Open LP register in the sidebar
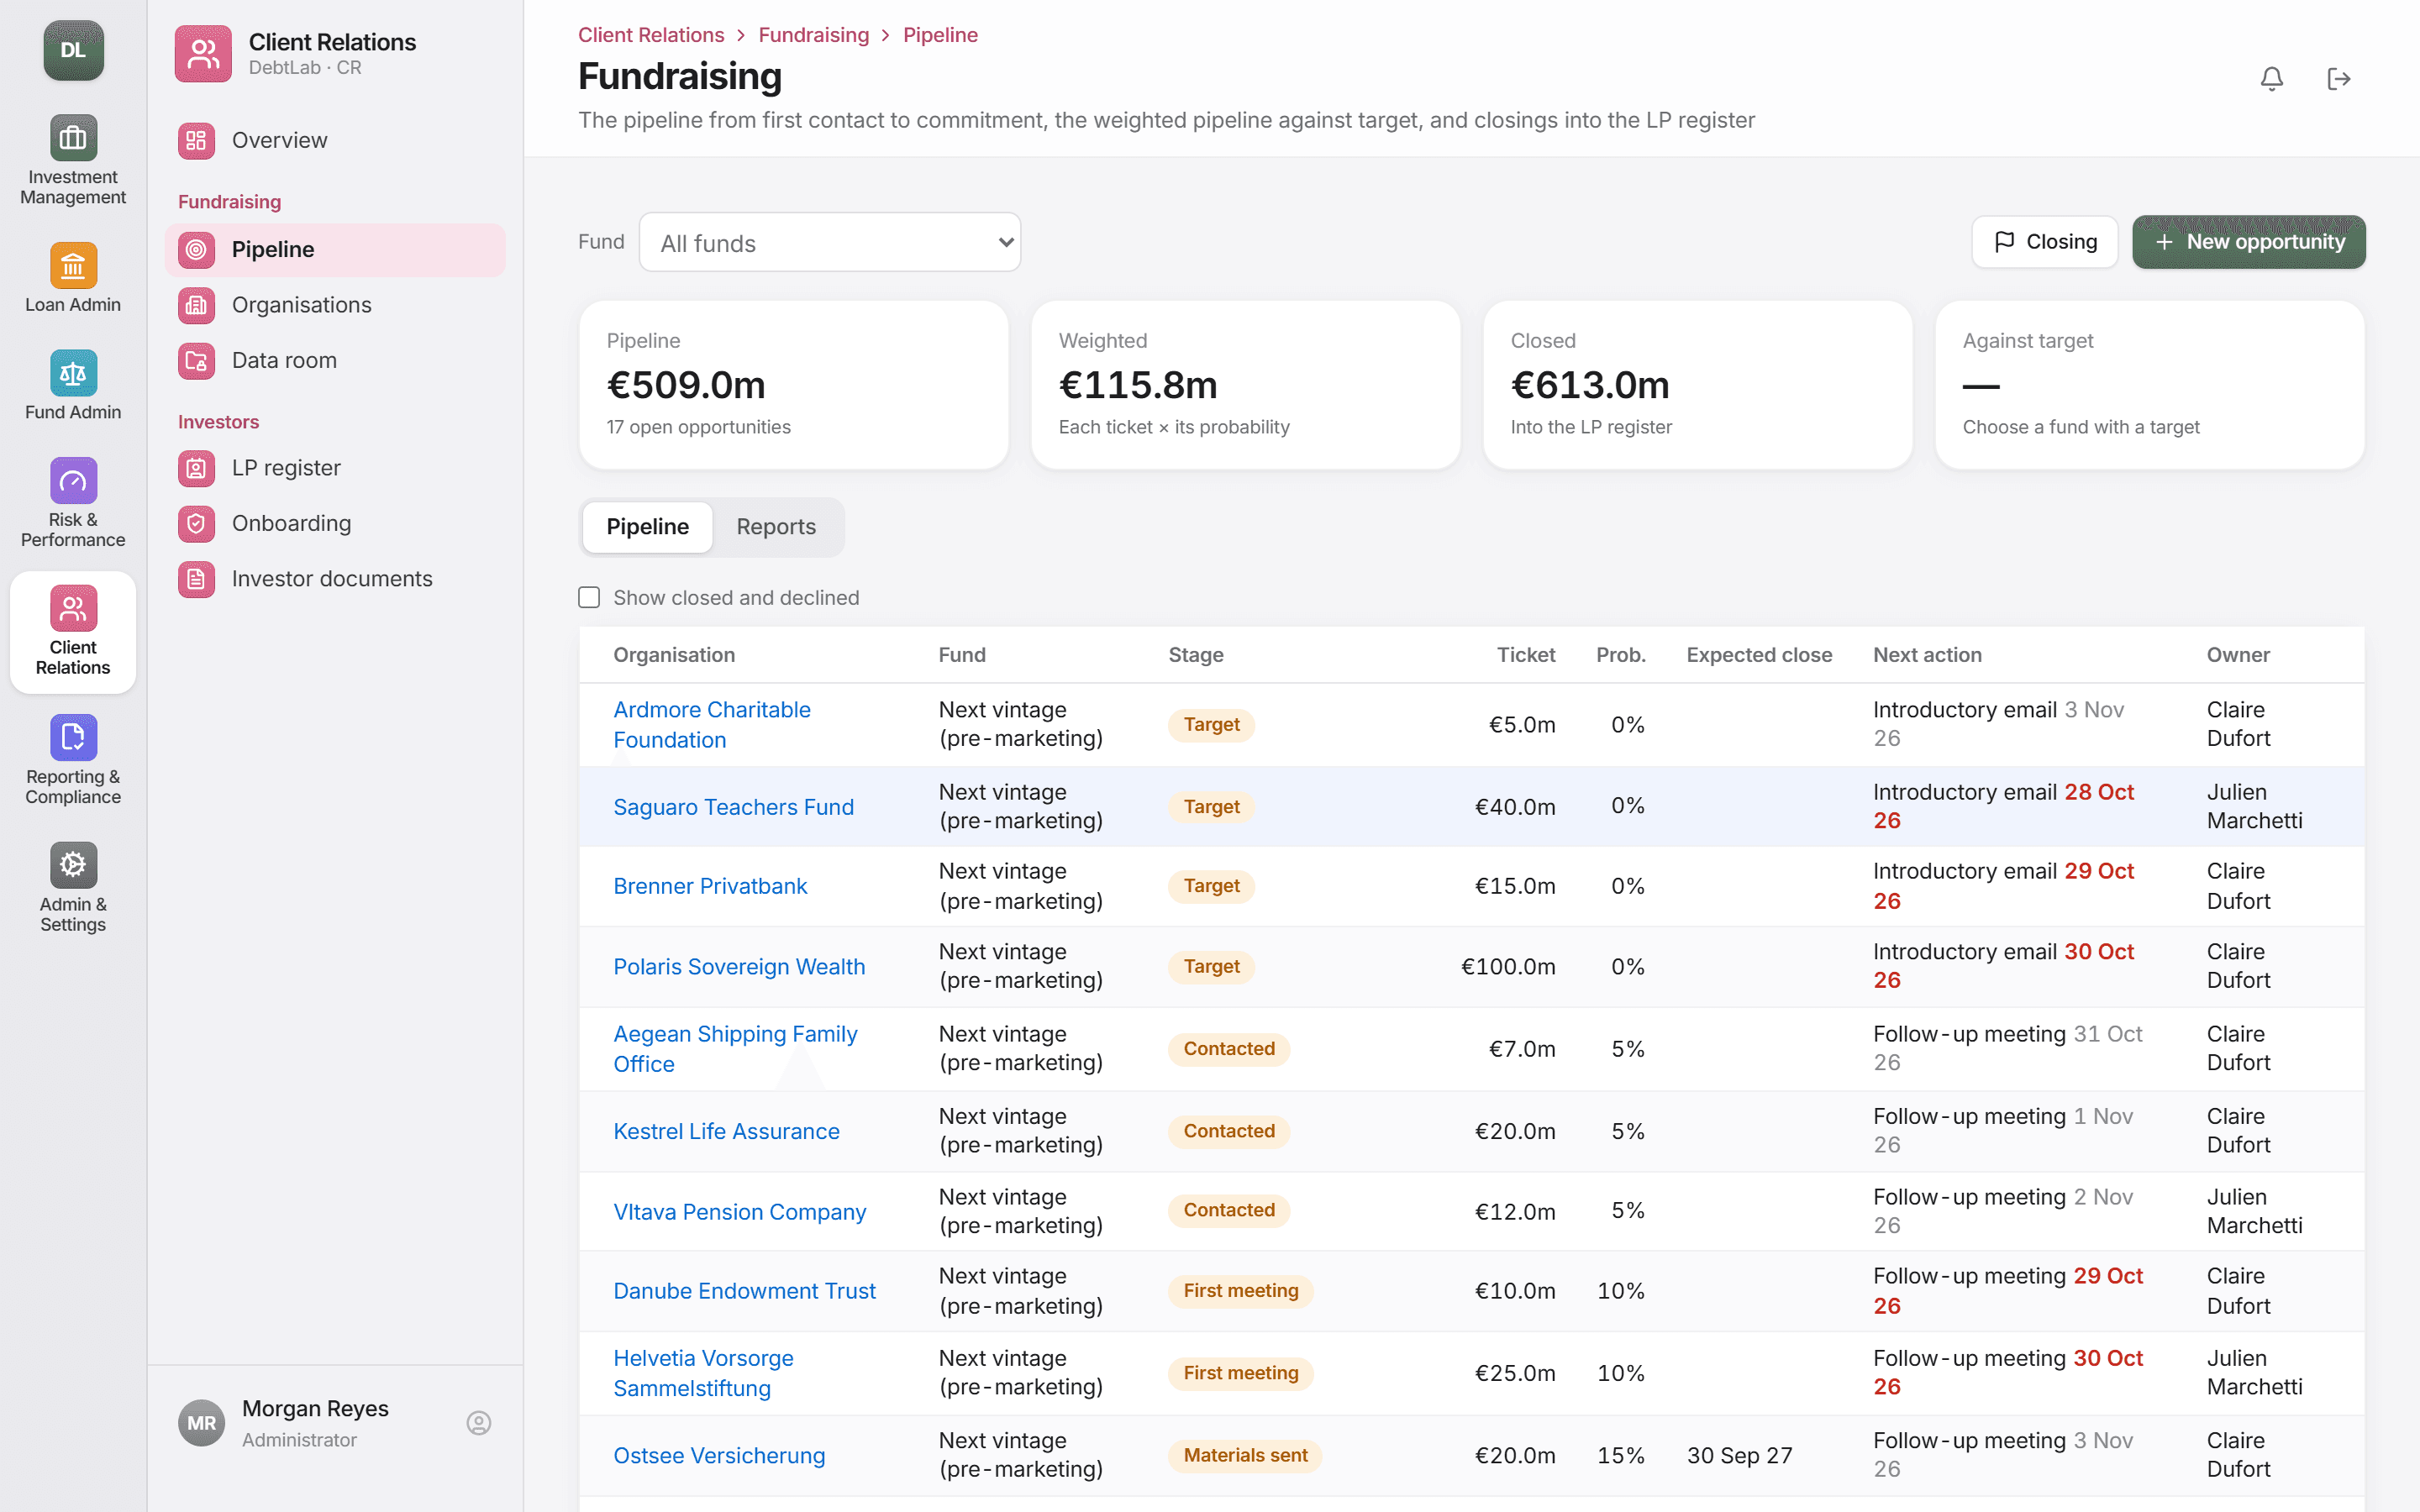 [x=335, y=468]
